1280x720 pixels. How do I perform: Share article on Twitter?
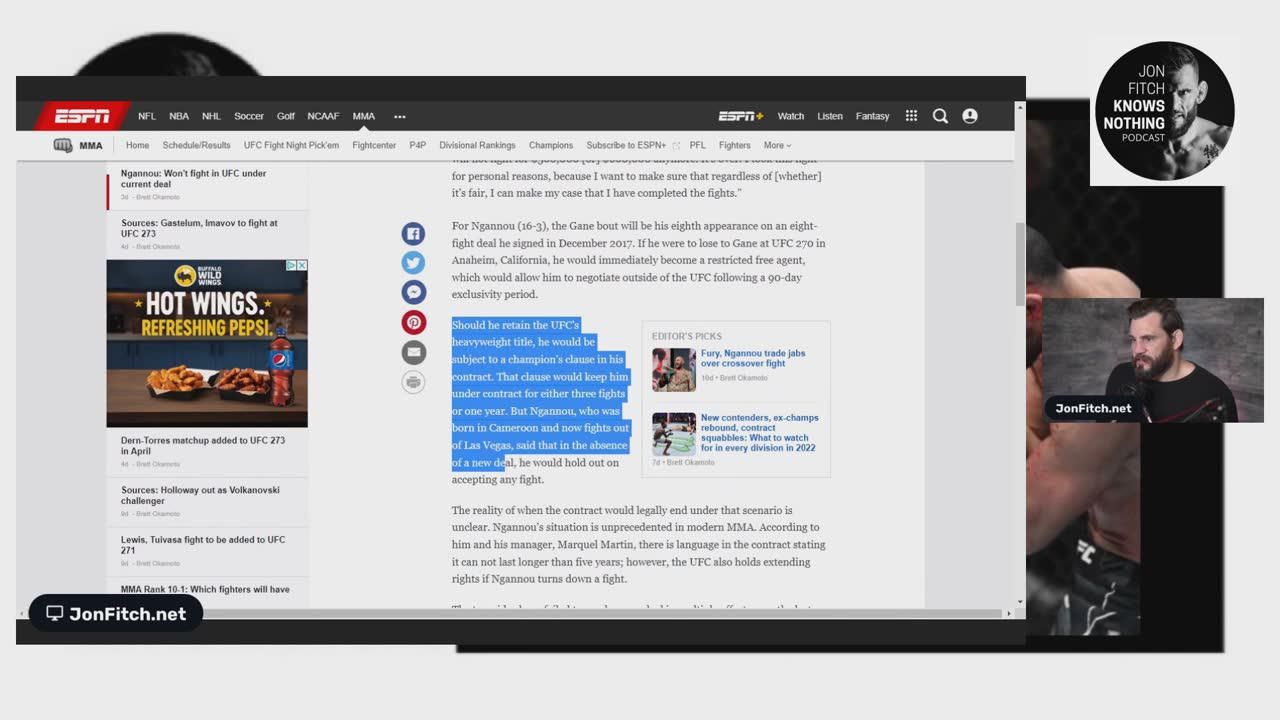click(x=414, y=263)
